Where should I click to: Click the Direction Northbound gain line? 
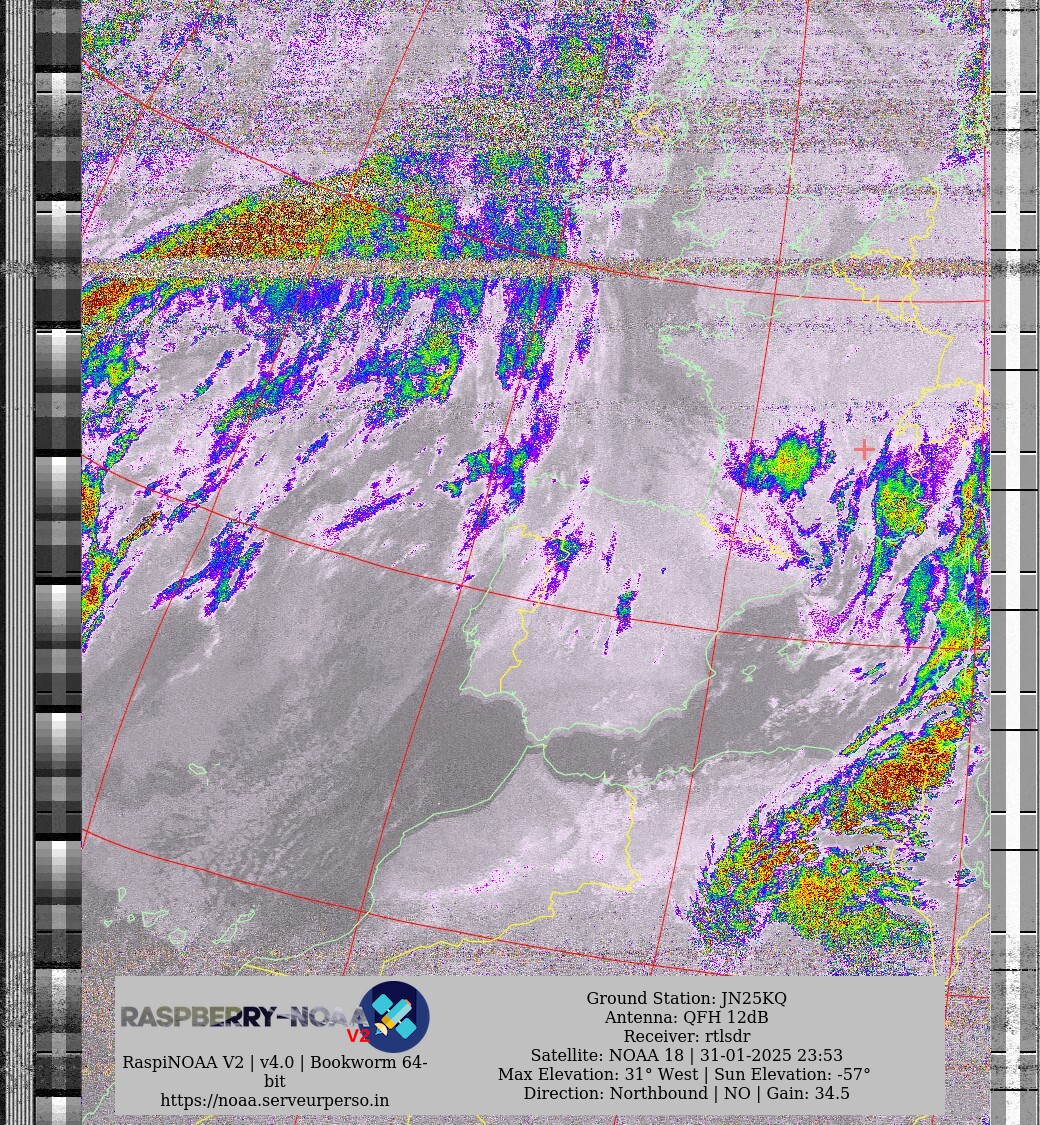(686, 1093)
